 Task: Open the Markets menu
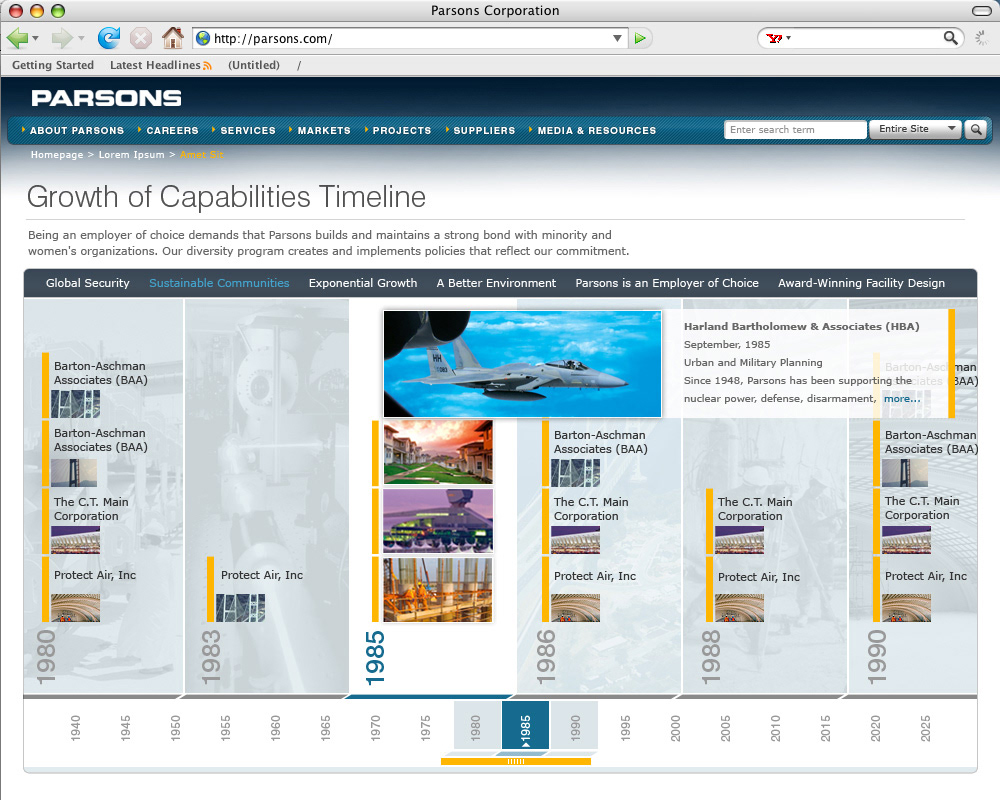click(x=324, y=130)
